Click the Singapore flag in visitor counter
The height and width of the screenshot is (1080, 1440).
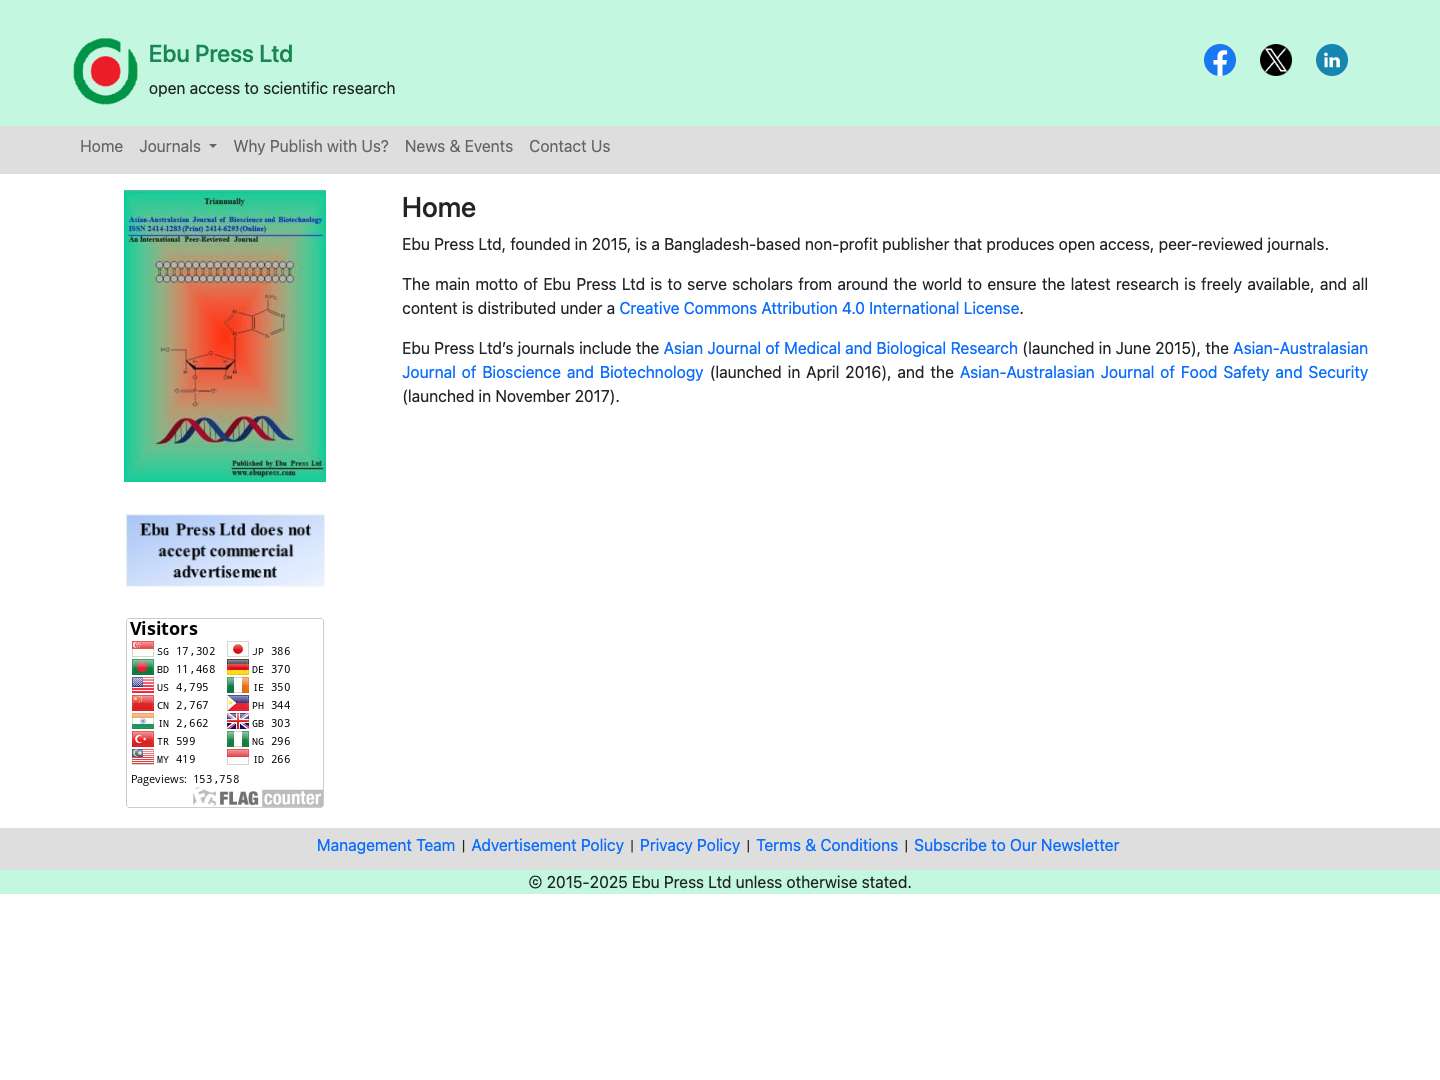142,648
